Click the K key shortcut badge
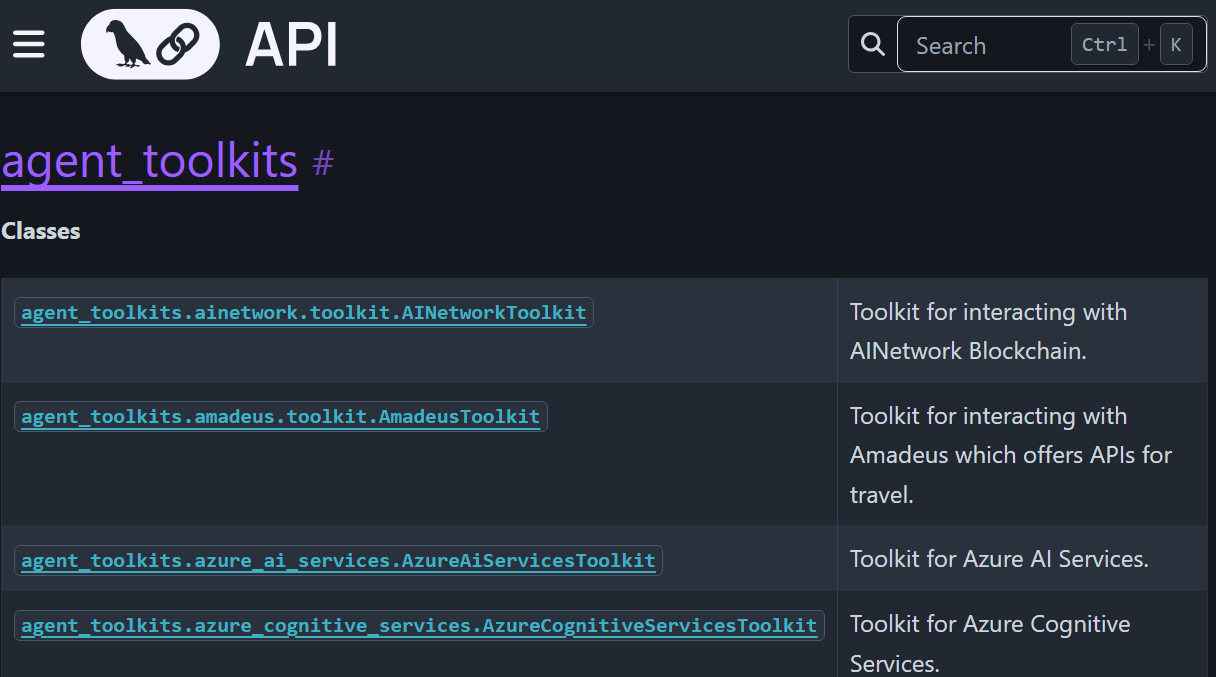1216x677 pixels. [x=1176, y=44]
